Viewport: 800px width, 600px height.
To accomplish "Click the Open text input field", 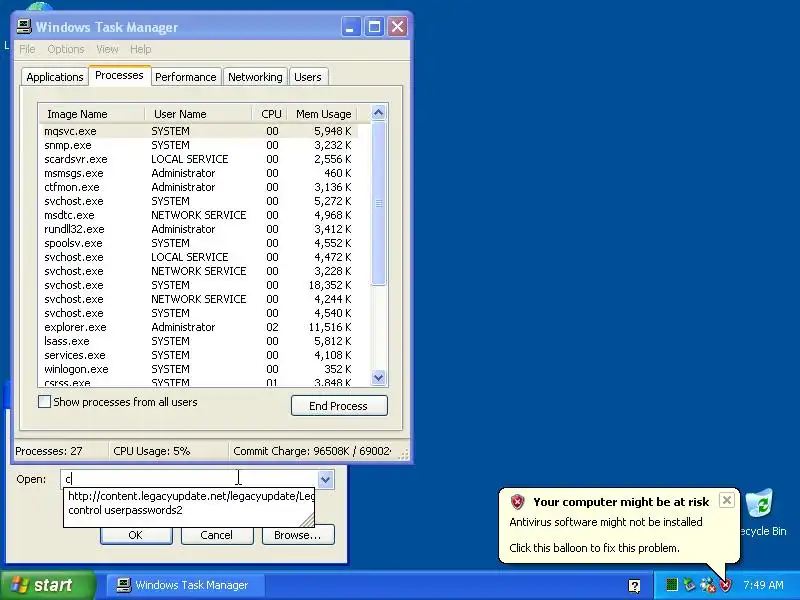I will coord(189,480).
